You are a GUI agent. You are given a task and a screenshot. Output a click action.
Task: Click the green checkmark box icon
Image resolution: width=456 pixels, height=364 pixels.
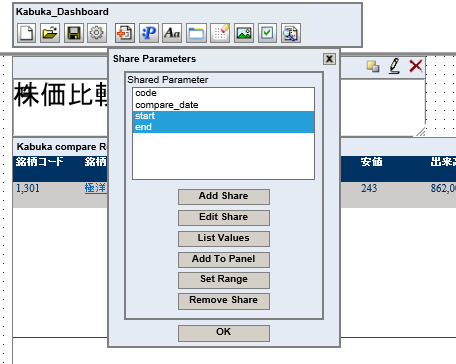[267, 33]
